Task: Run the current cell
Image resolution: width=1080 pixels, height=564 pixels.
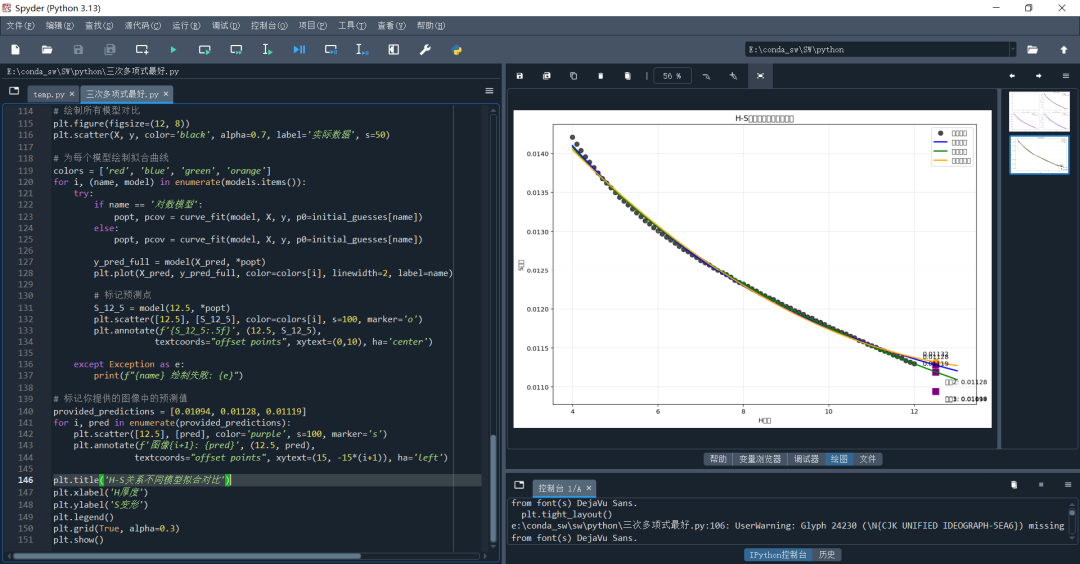Action: tap(205, 50)
